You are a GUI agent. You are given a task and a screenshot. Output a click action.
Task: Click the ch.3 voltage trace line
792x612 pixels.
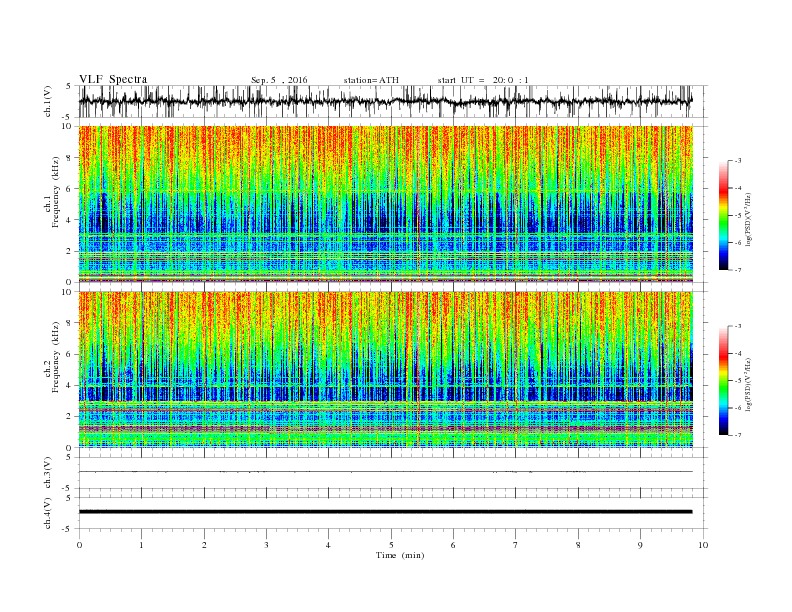click(386, 472)
